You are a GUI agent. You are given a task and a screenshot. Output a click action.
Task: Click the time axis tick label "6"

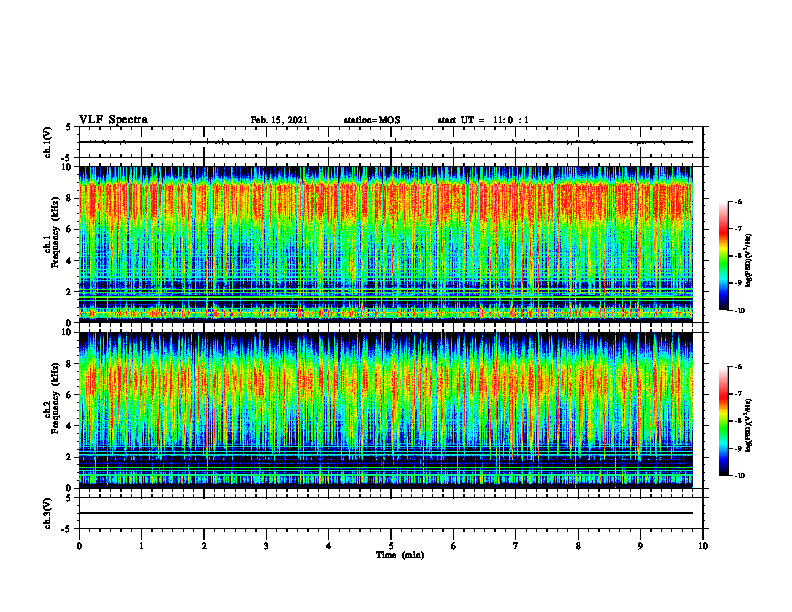pos(454,546)
